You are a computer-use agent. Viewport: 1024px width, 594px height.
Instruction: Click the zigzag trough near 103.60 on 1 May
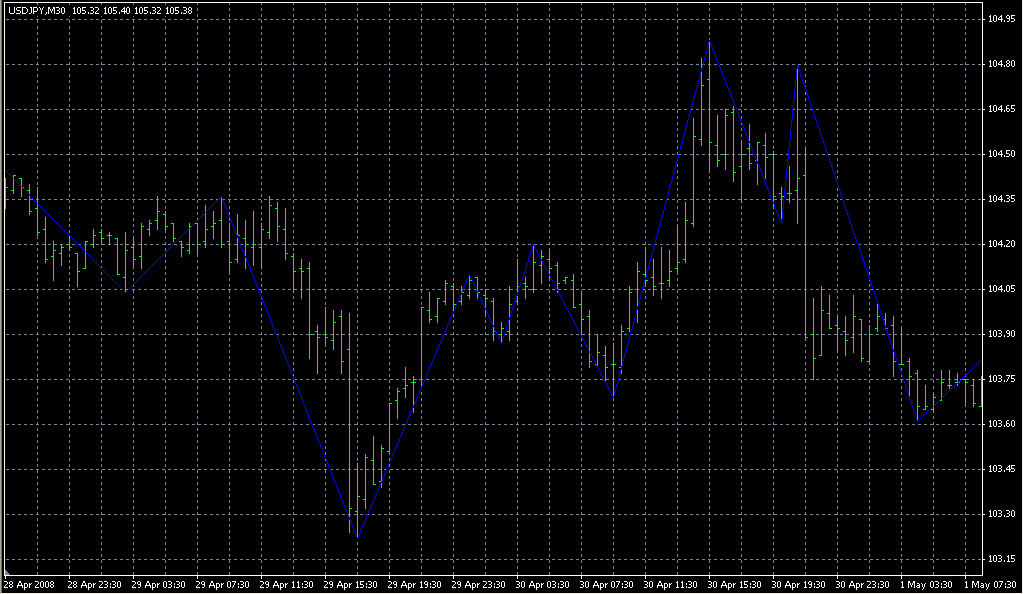pos(918,421)
